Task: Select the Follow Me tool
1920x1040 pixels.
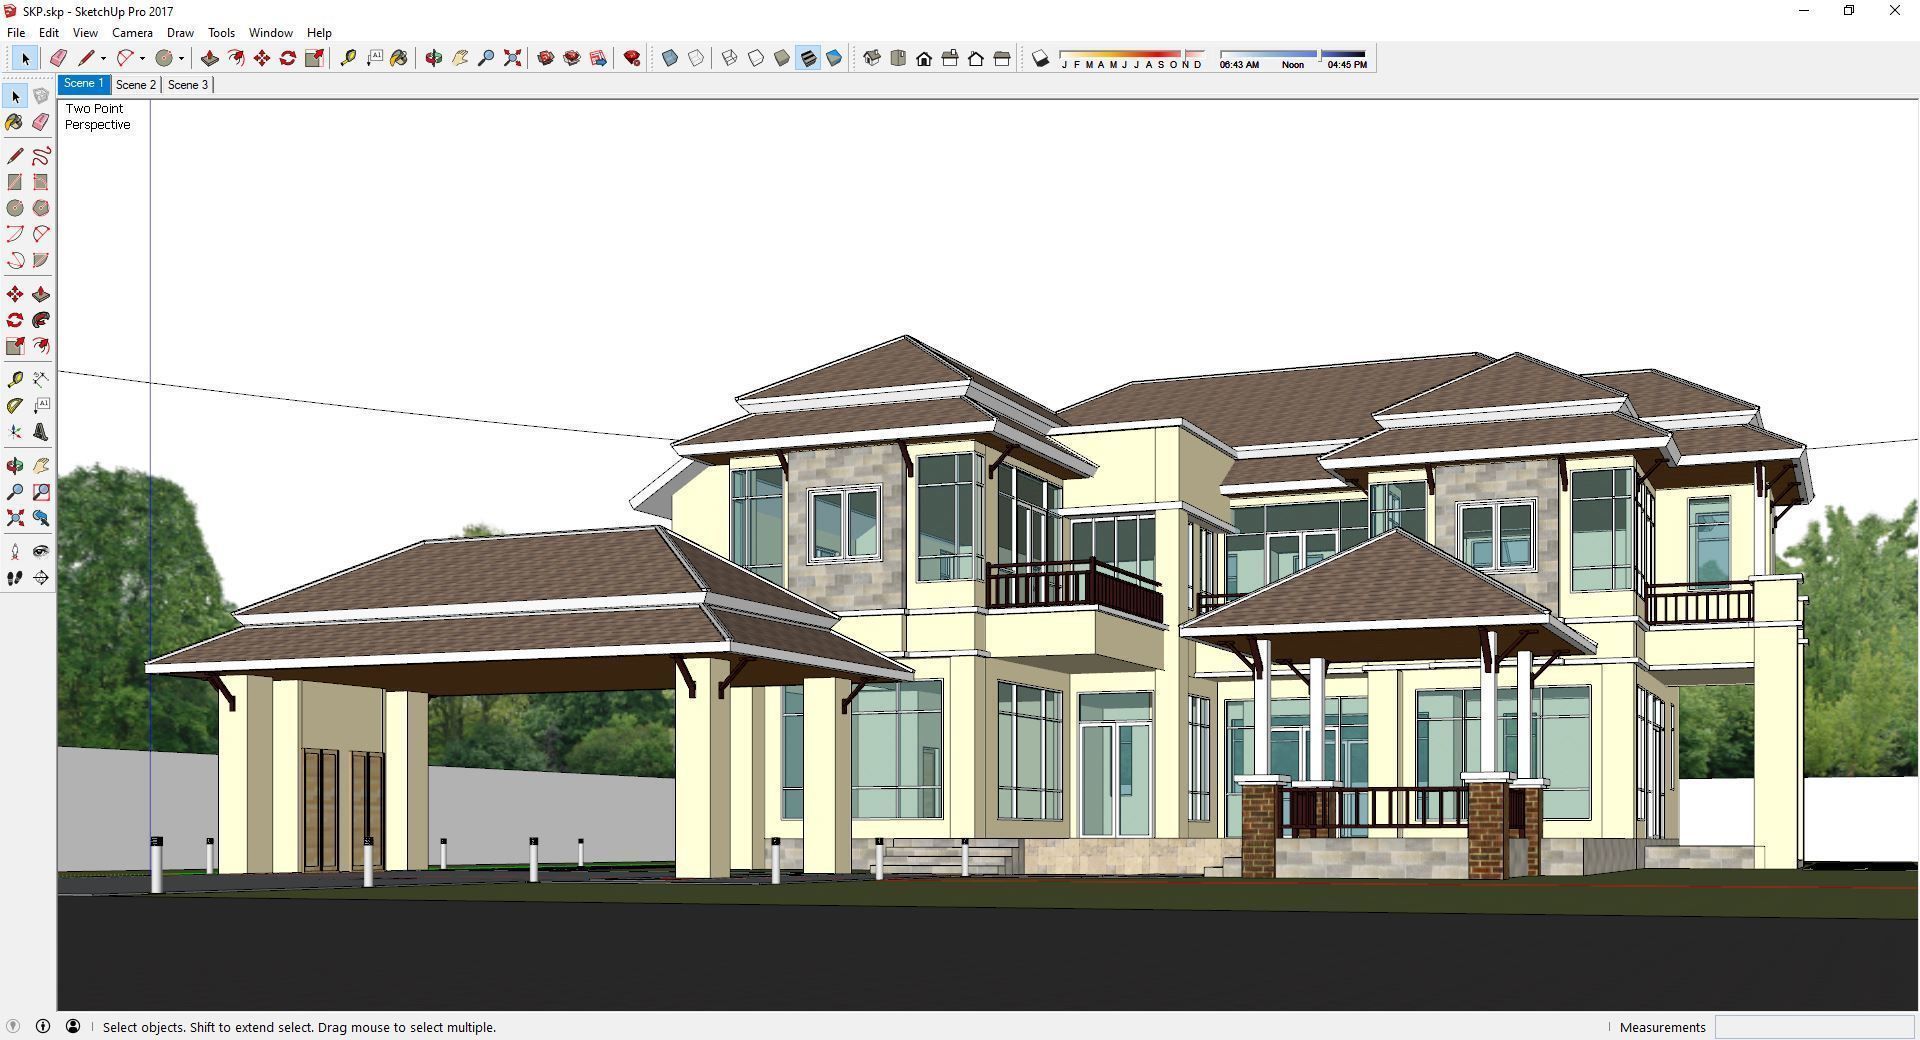Action: [41, 320]
